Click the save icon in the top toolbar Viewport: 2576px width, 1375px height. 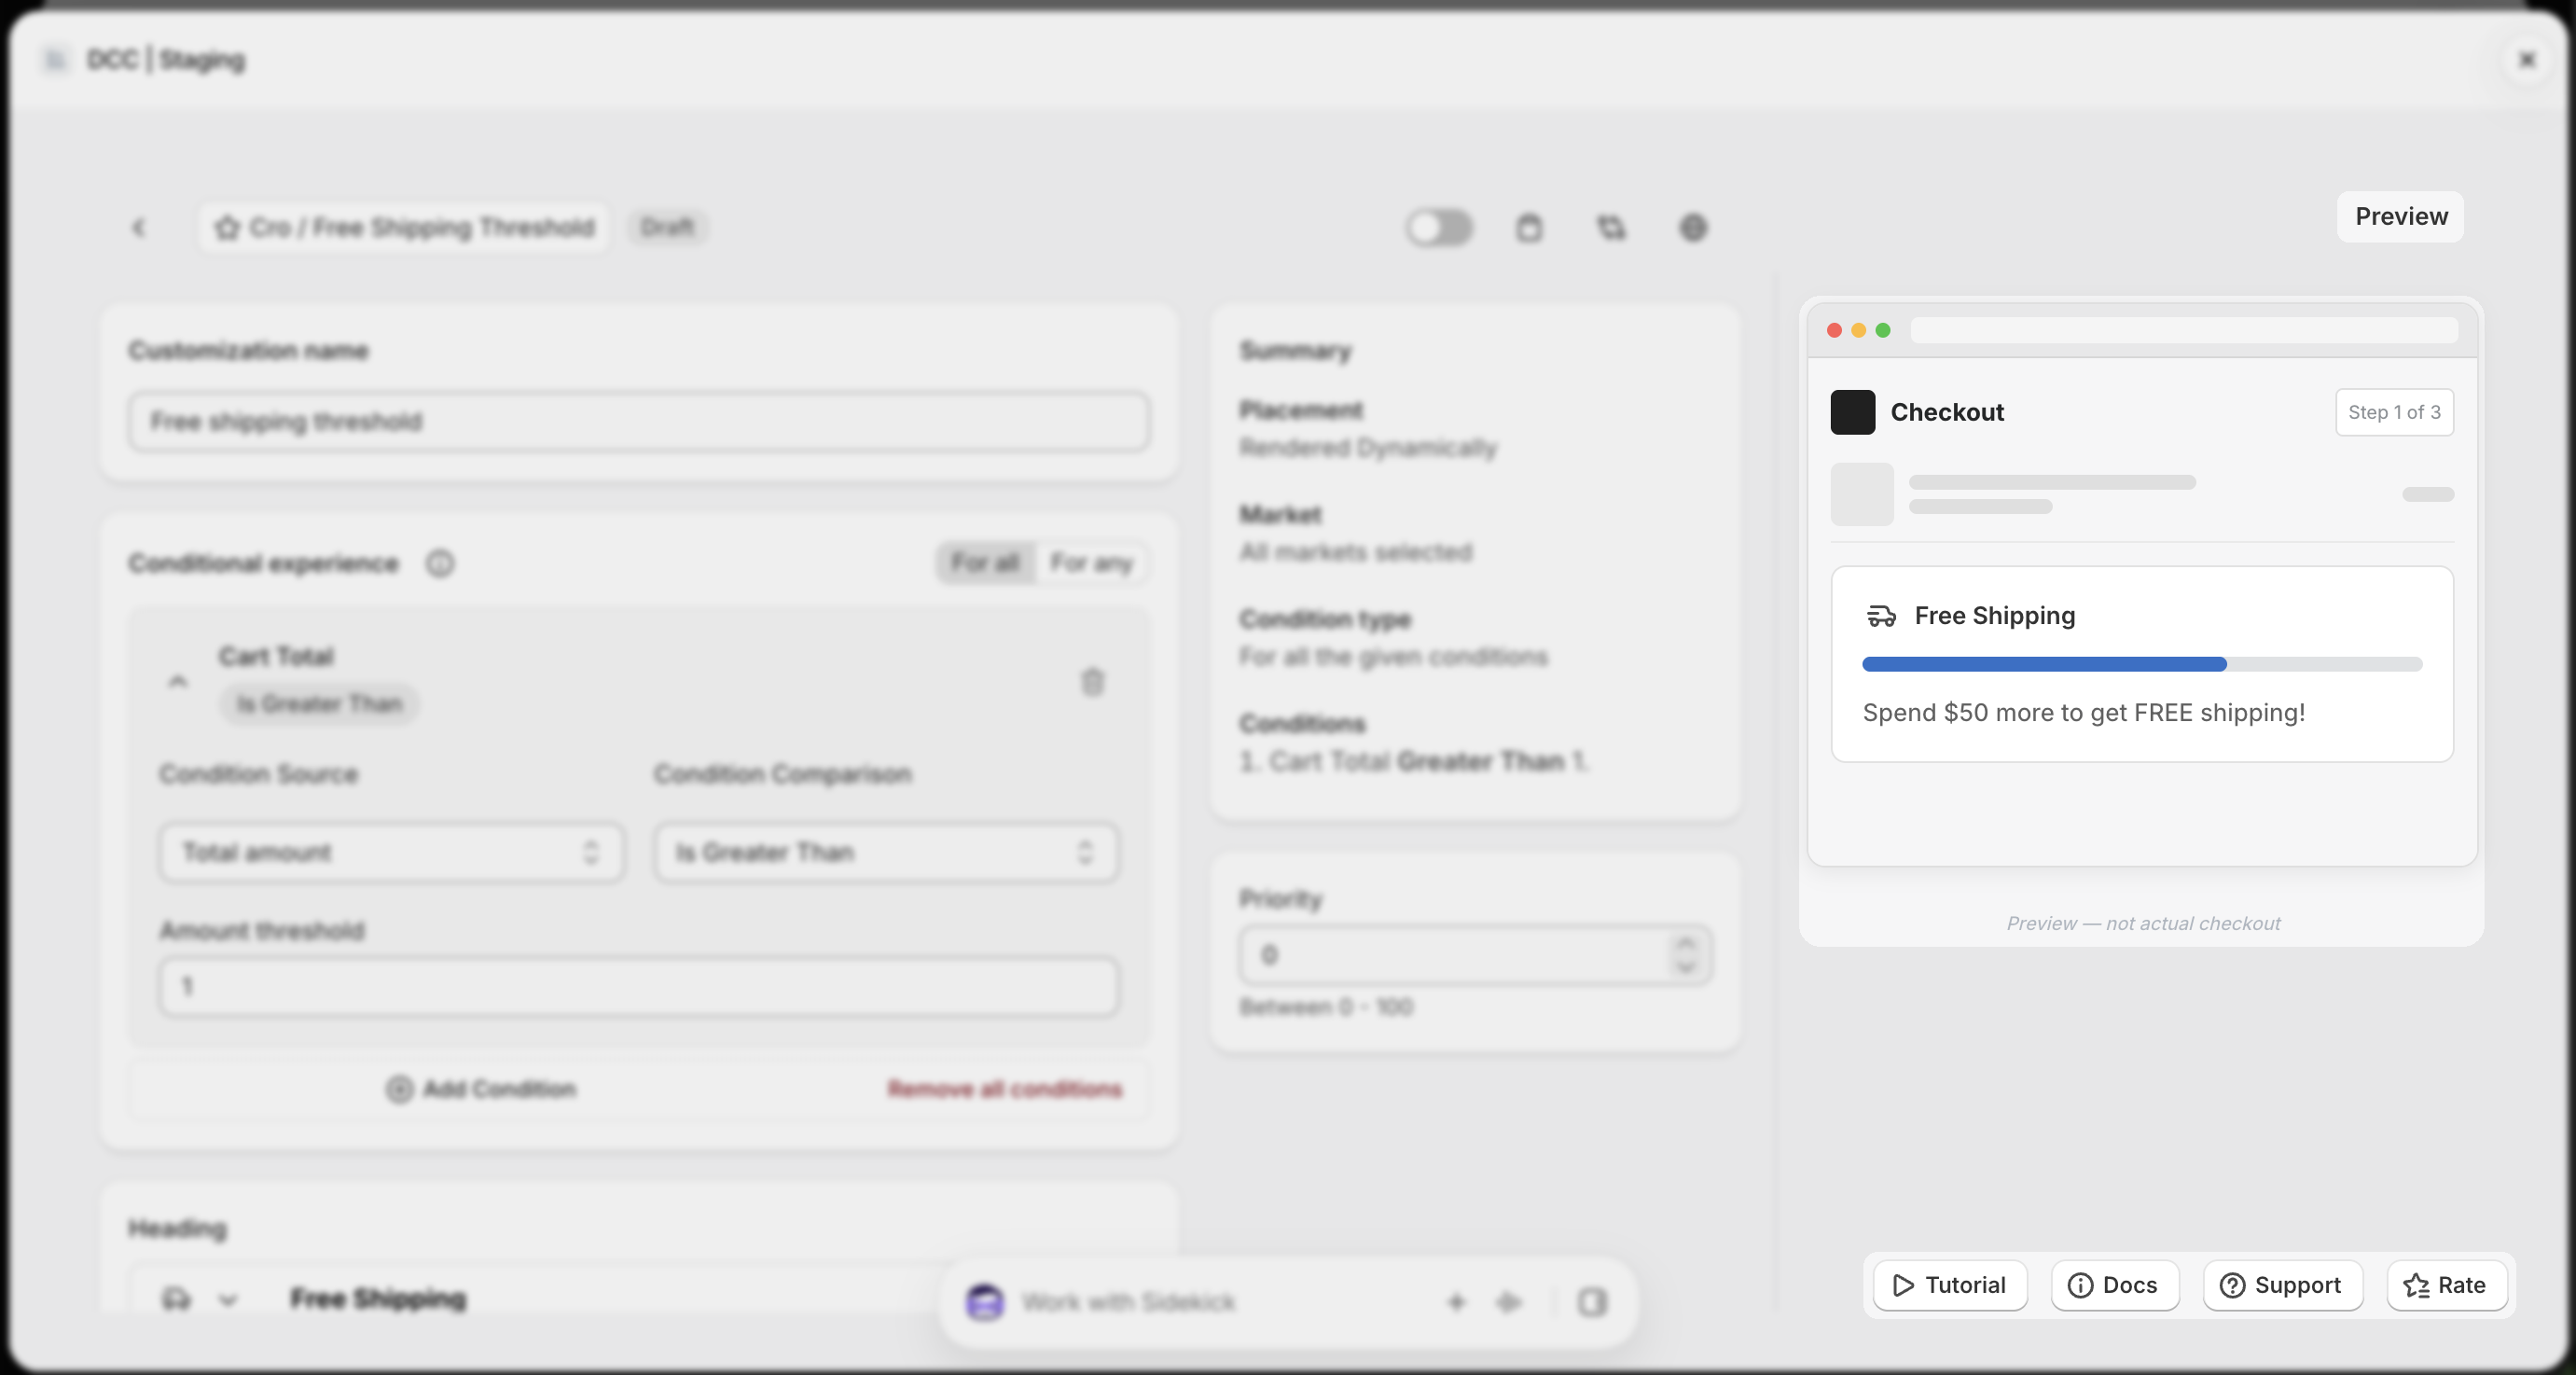click(x=1529, y=228)
